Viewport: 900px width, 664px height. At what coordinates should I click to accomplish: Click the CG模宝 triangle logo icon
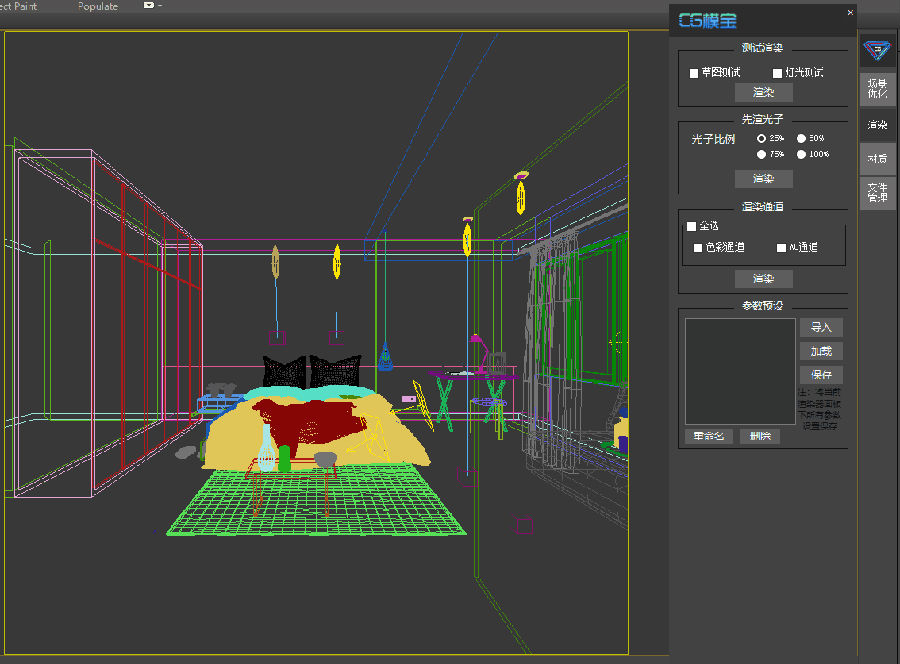pos(877,51)
